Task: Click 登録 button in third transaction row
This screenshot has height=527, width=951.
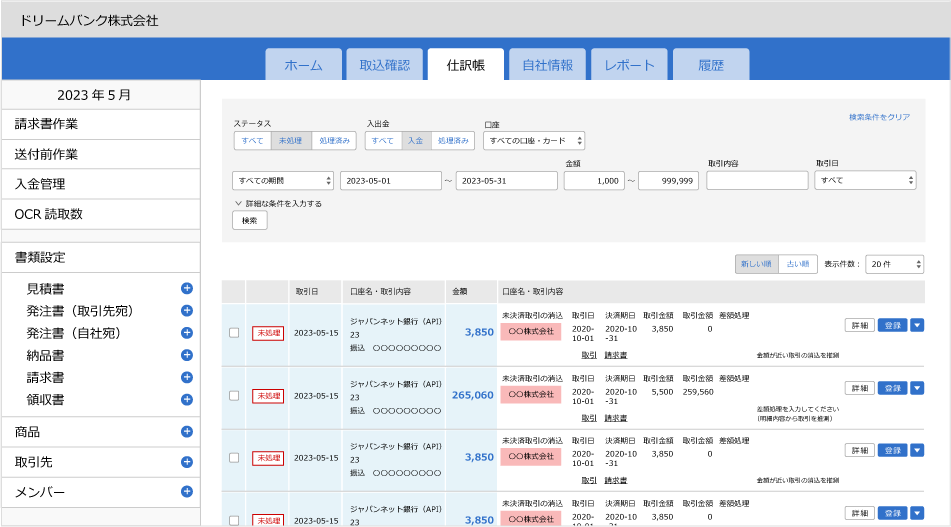Action: [892, 451]
